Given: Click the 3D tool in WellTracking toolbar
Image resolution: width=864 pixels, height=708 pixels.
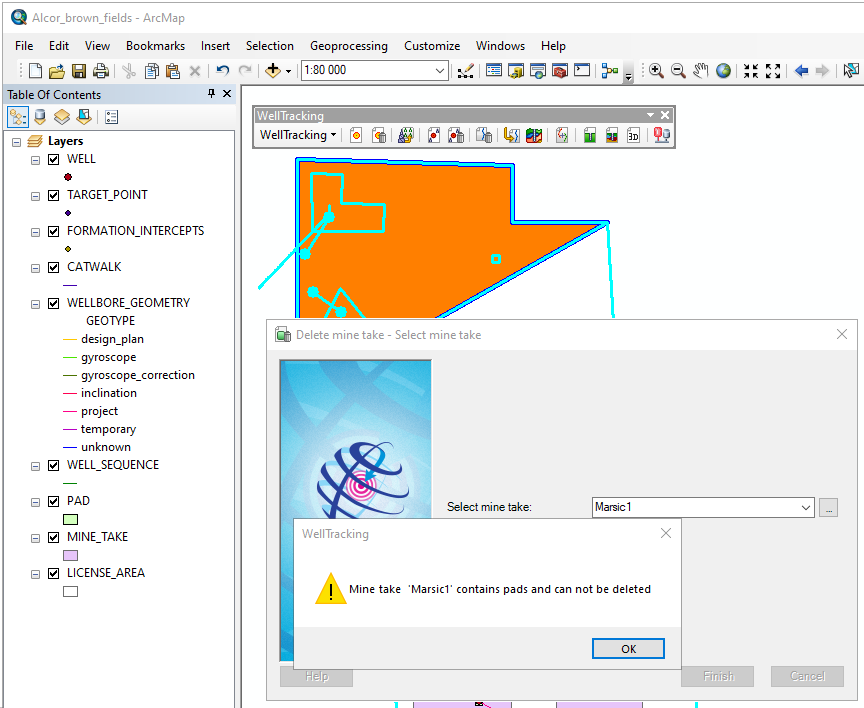Looking at the screenshot, I should pos(633,136).
